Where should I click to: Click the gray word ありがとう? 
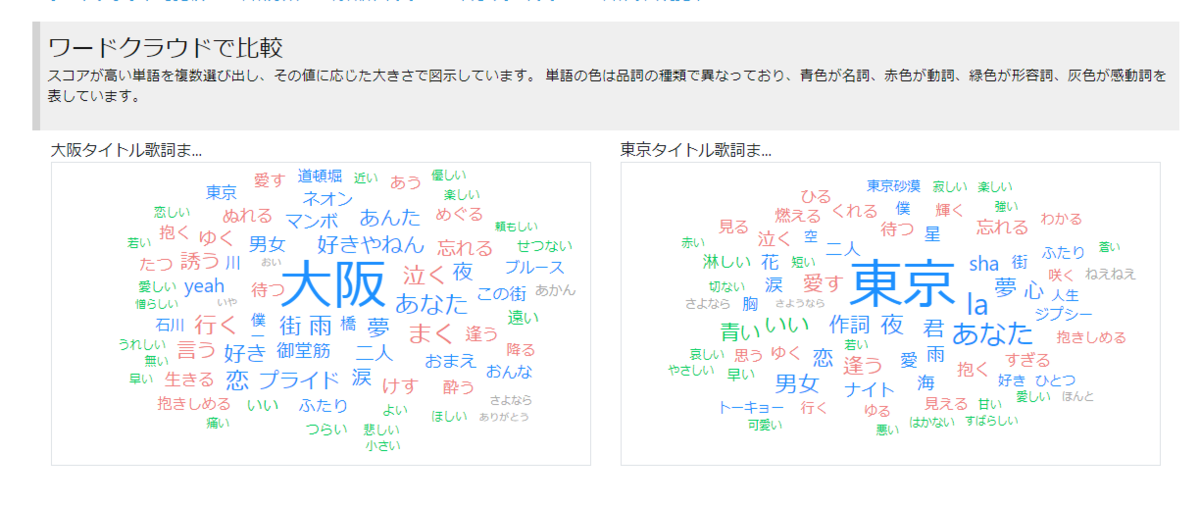click(504, 417)
